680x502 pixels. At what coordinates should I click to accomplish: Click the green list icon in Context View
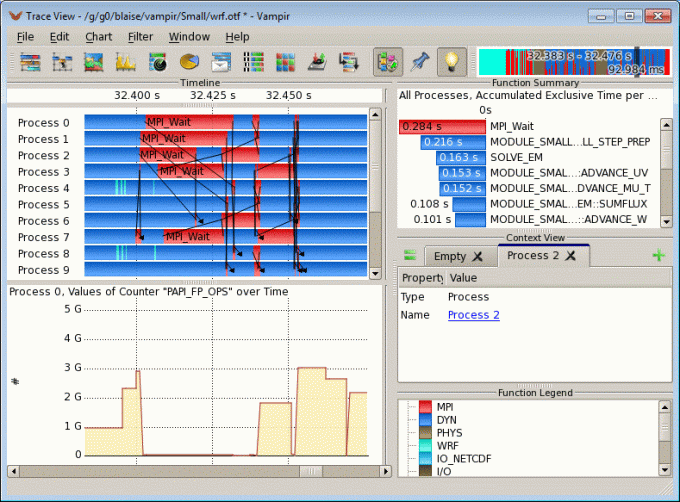click(410, 255)
